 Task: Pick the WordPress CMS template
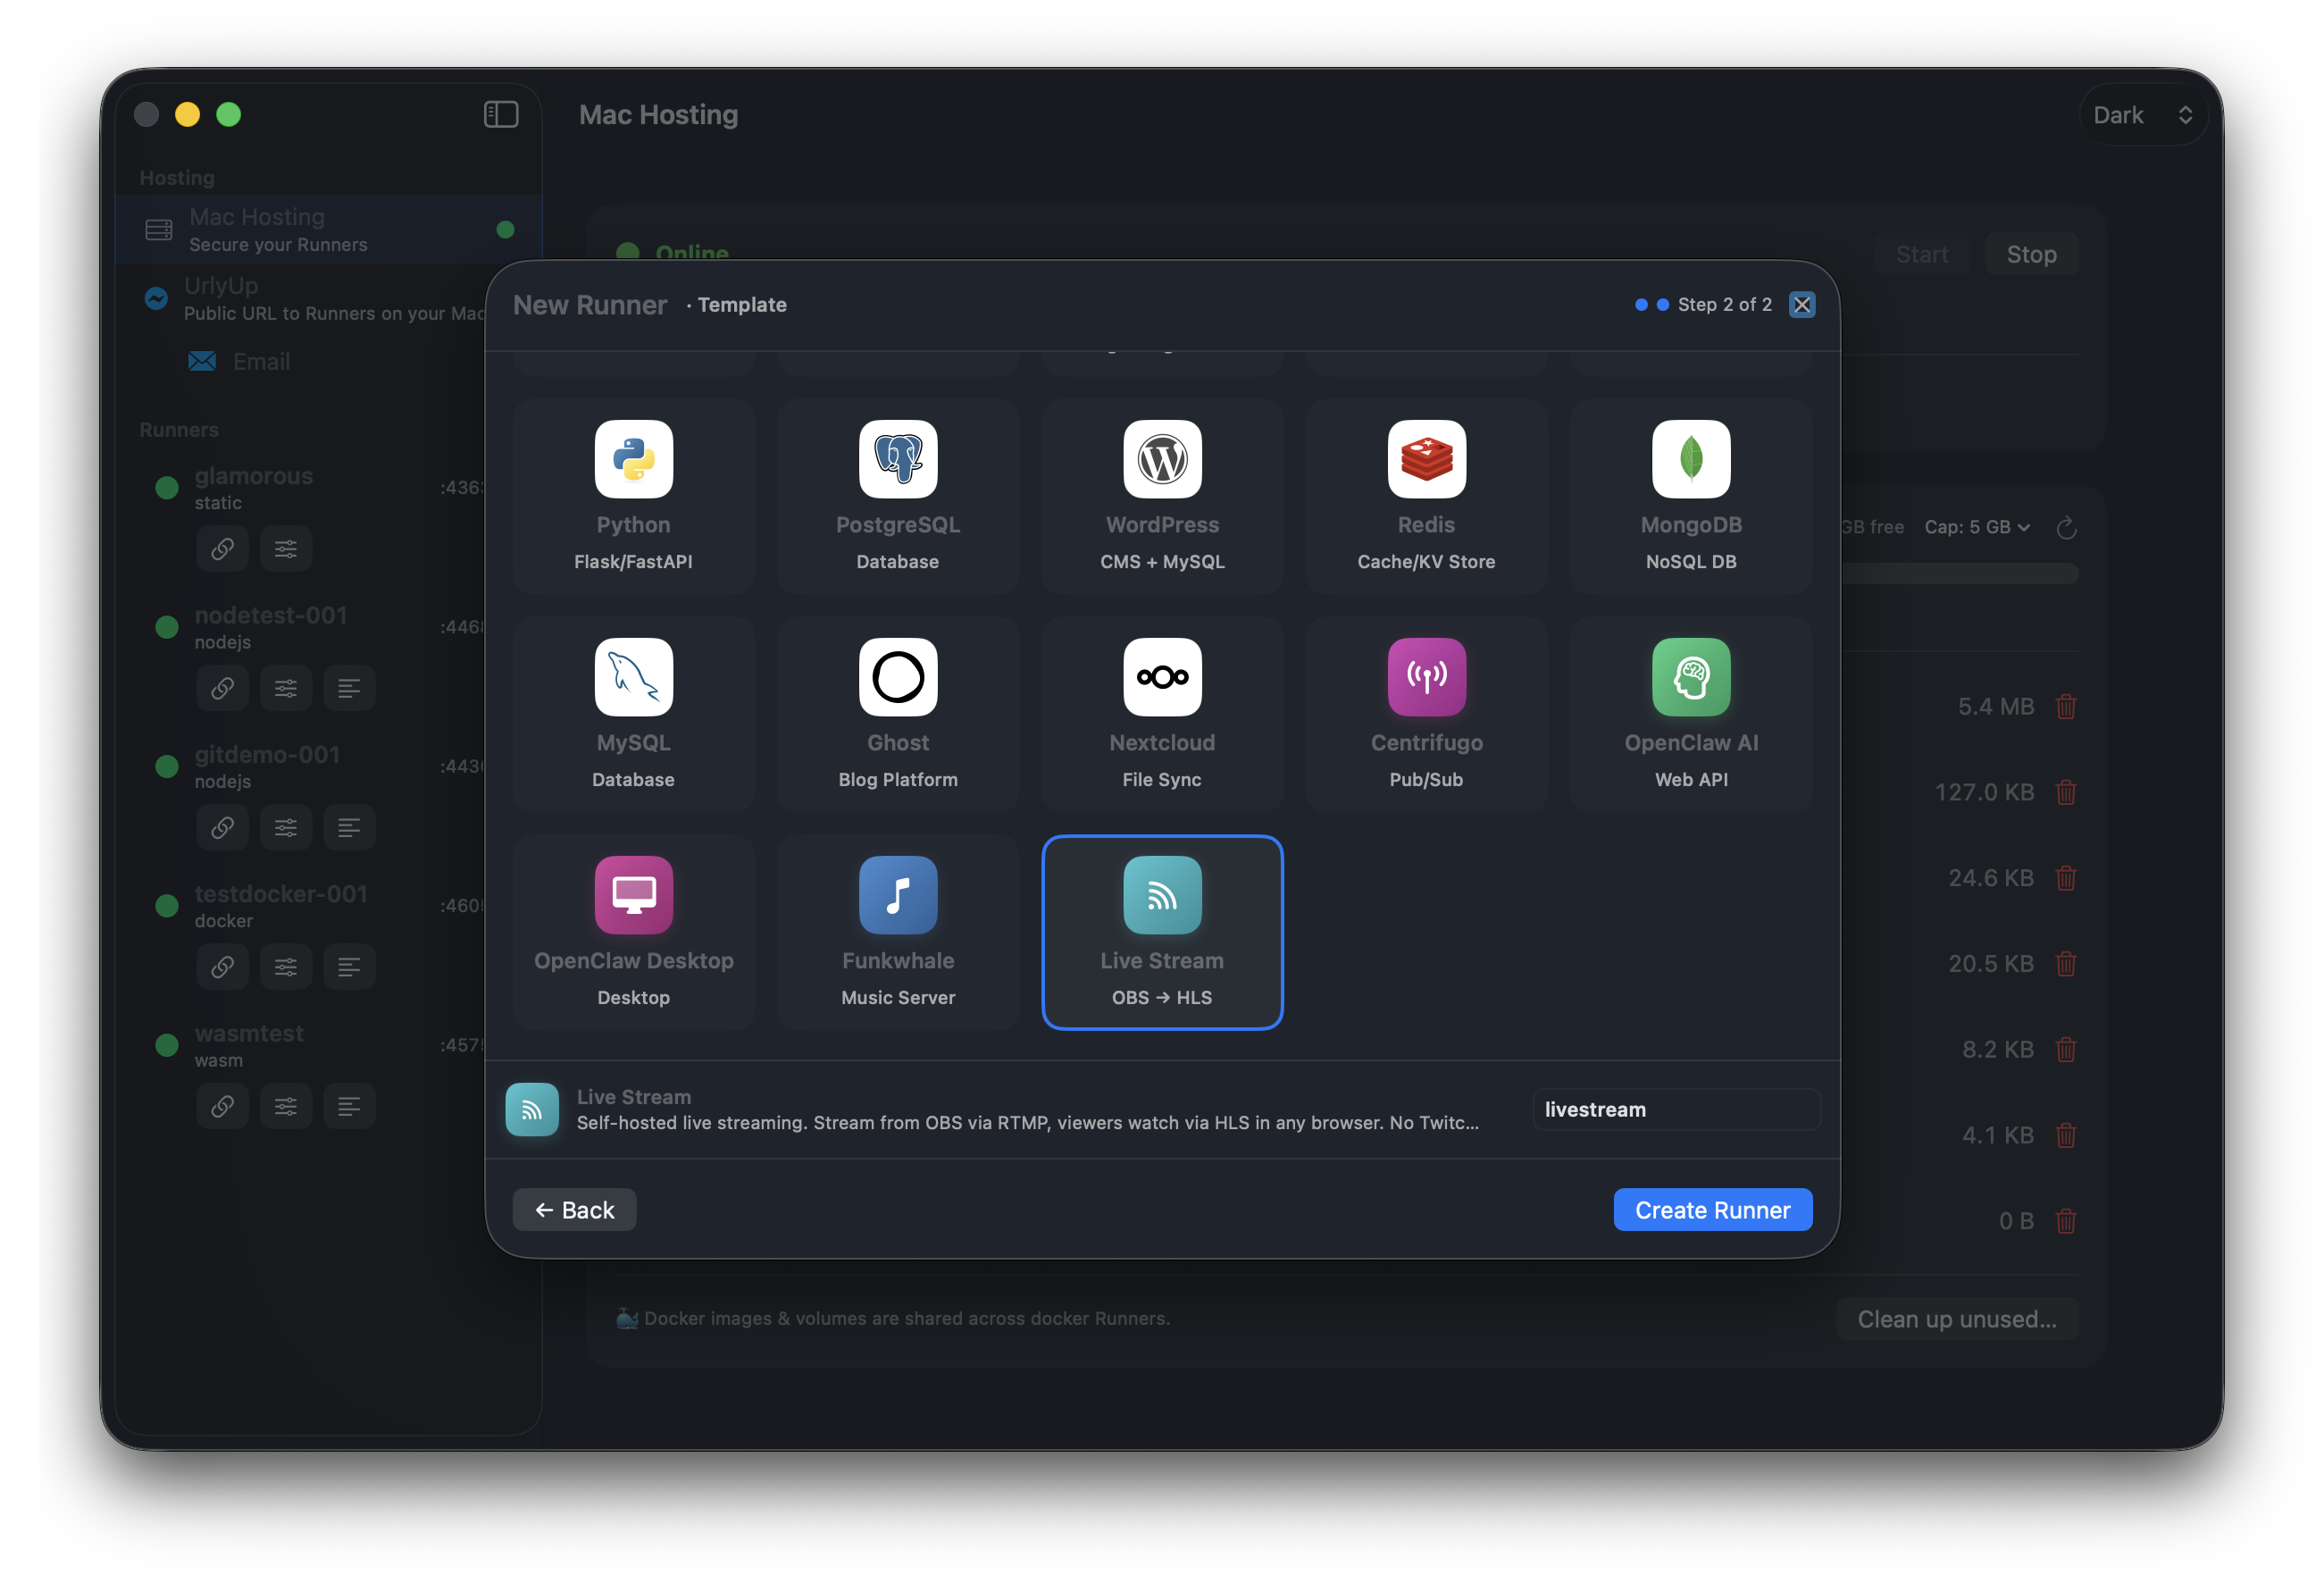click(1162, 496)
